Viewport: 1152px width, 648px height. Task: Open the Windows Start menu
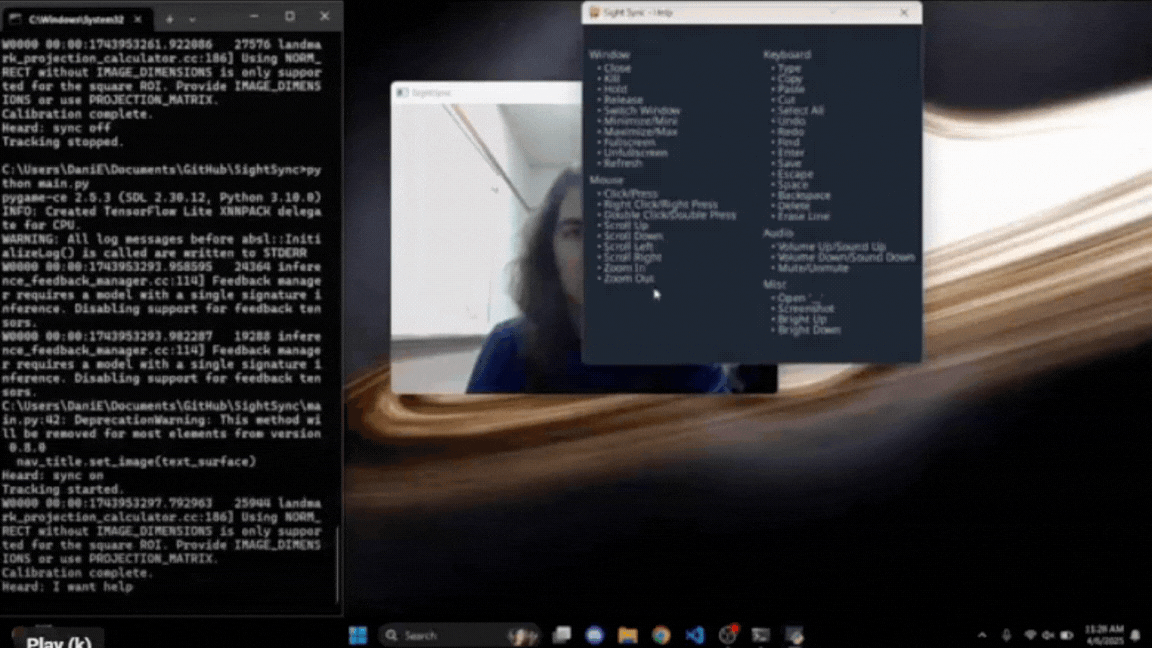click(x=357, y=635)
